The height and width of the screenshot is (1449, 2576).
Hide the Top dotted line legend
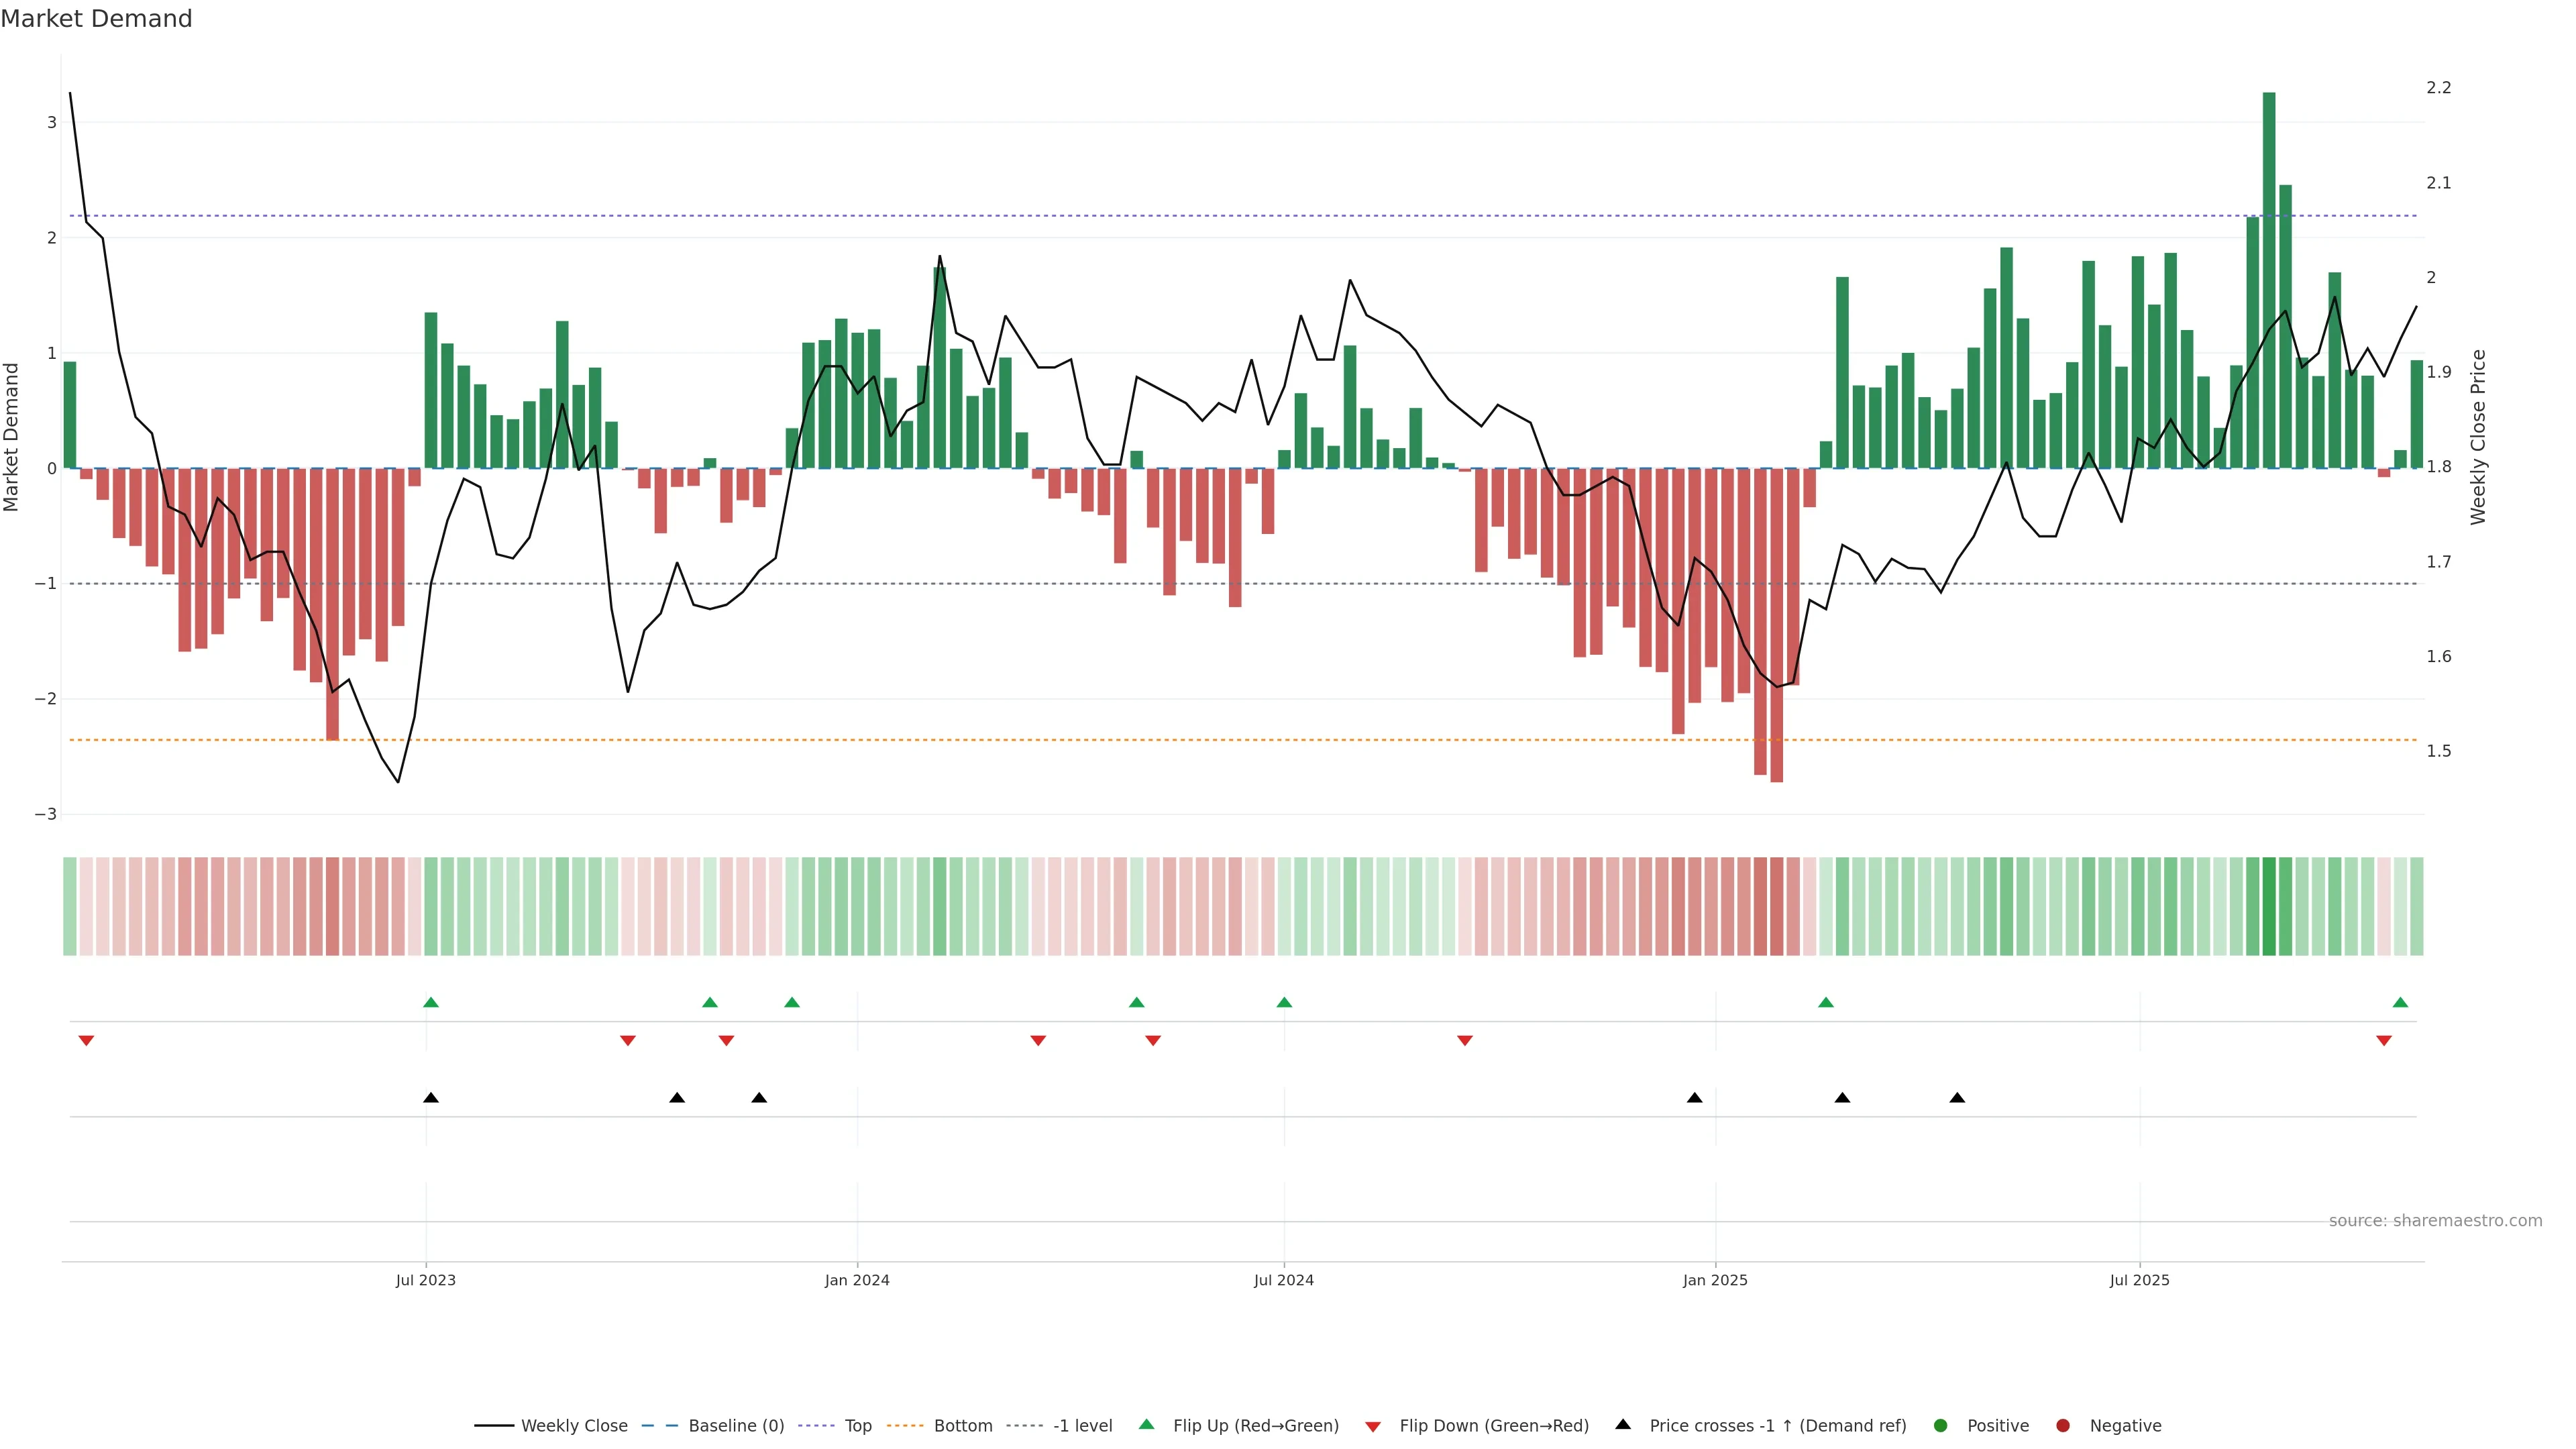857,1426
